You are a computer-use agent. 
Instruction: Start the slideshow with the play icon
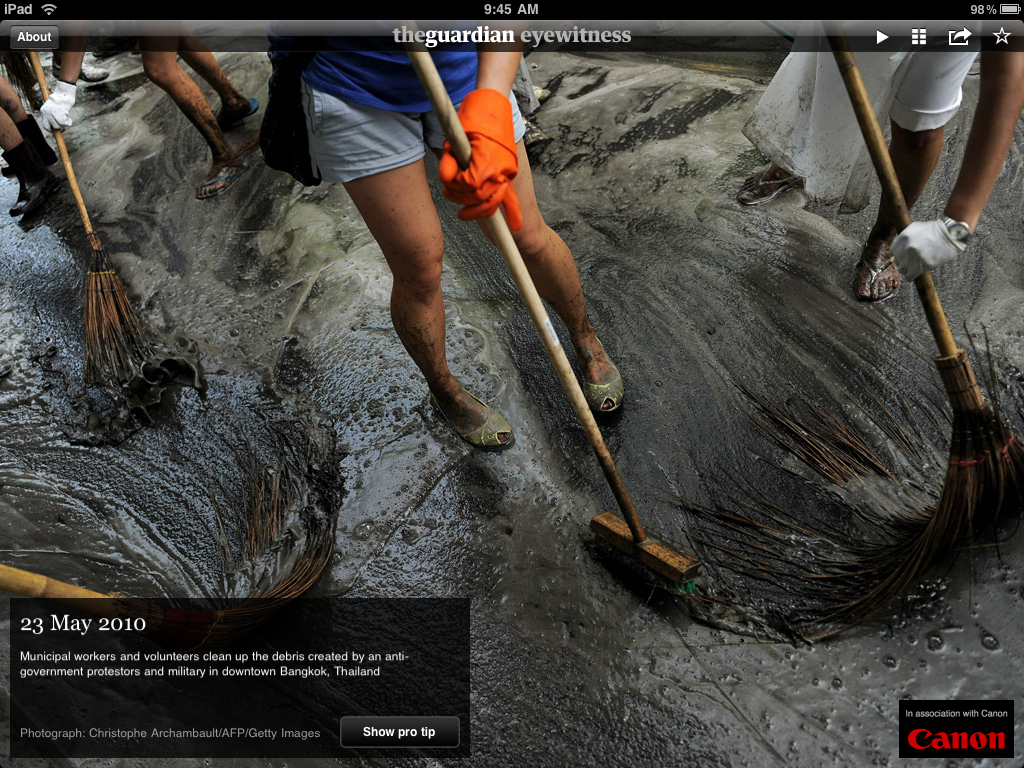point(882,37)
